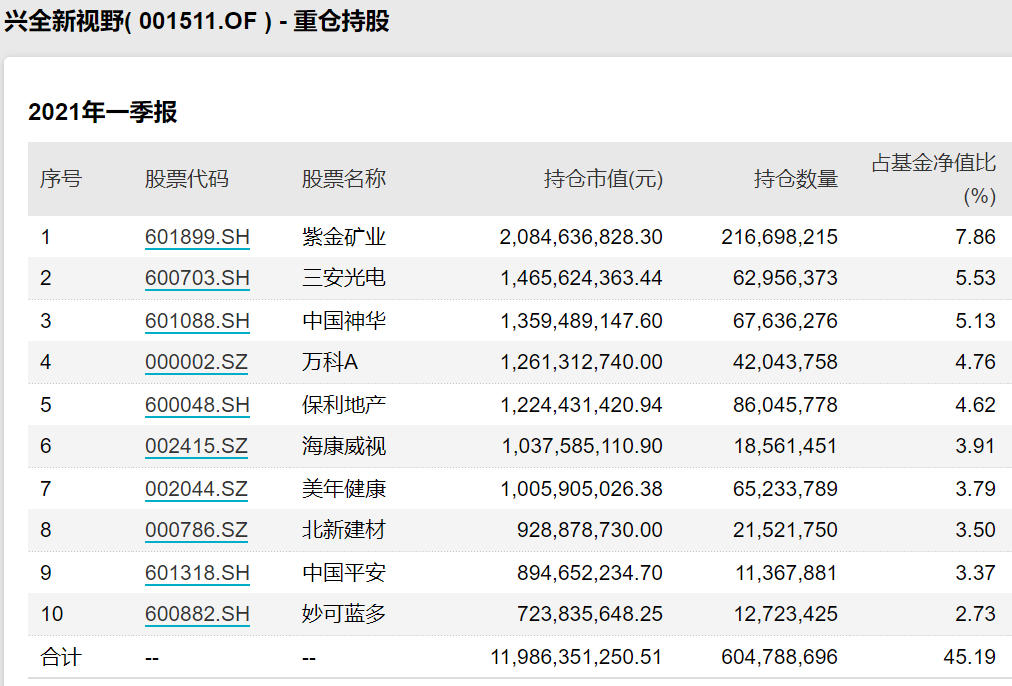The image size is (1012, 686).
Task: Open stock code link 002044.SZ
Action: pyautogui.click(x=196, y=489)
